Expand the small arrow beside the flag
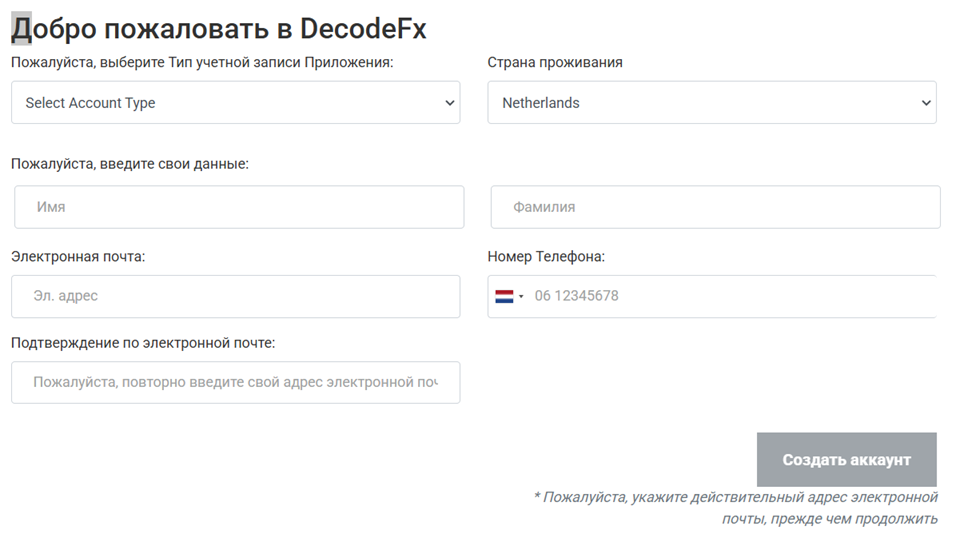 pyautogui.click(x=521, y=297)
